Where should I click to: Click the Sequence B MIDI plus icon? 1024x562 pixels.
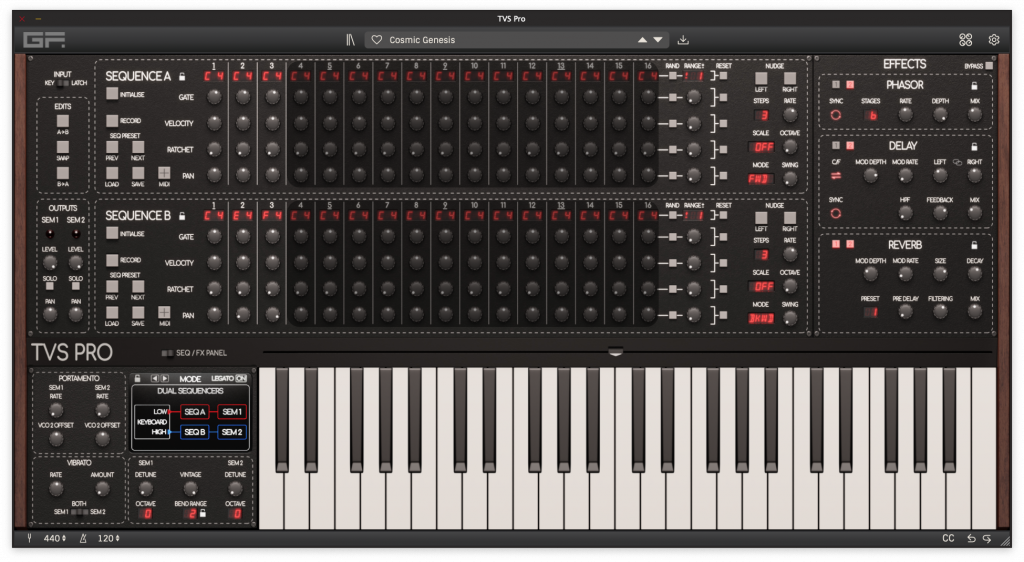pos(164,312)
